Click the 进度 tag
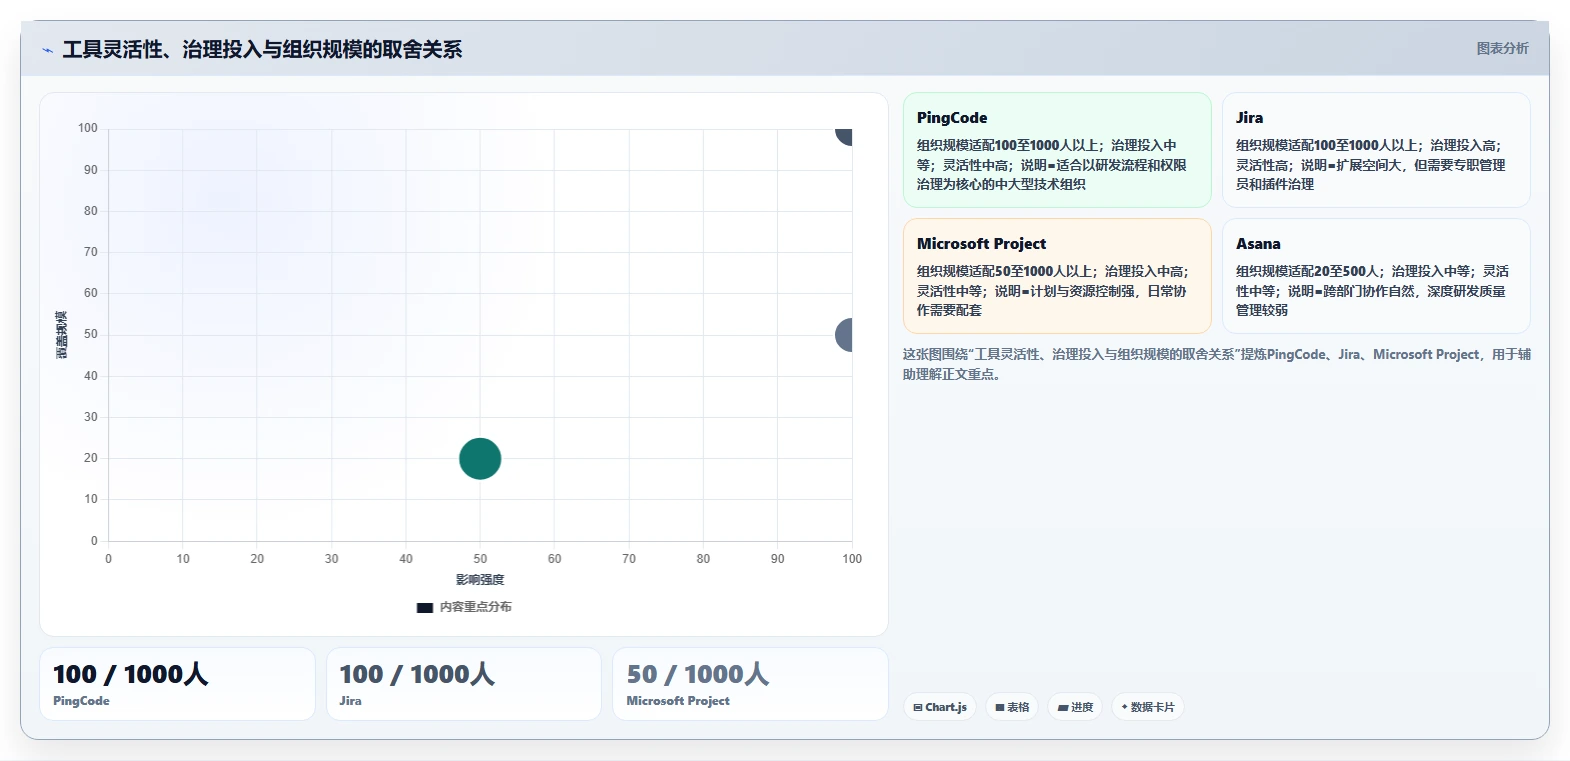 (x=1075, y=707)
